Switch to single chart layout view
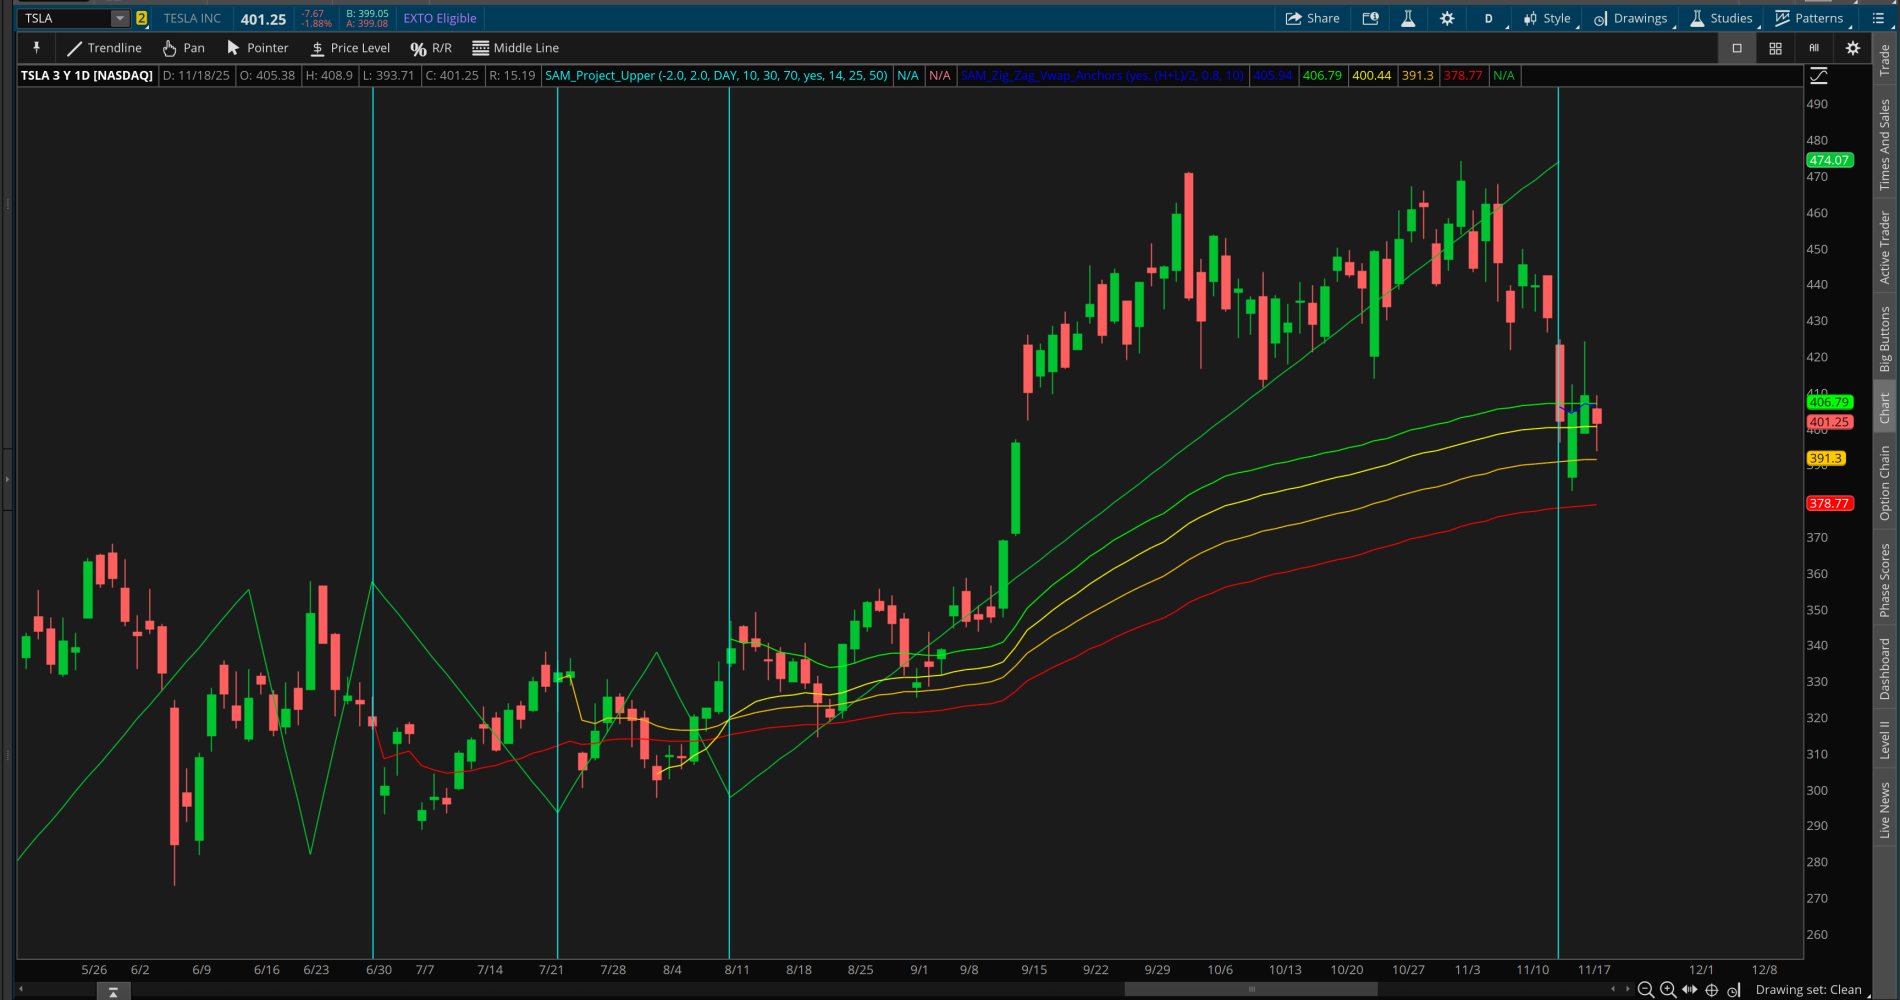The image size is (1900, 1000). pyautogui.click(x=1737, y=48)
